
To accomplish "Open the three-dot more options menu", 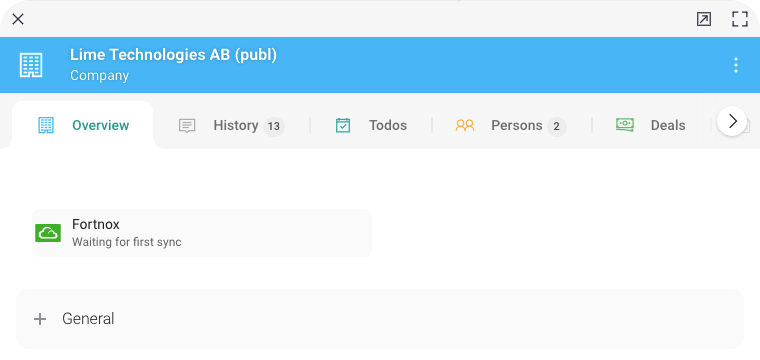I will [736, 65].
